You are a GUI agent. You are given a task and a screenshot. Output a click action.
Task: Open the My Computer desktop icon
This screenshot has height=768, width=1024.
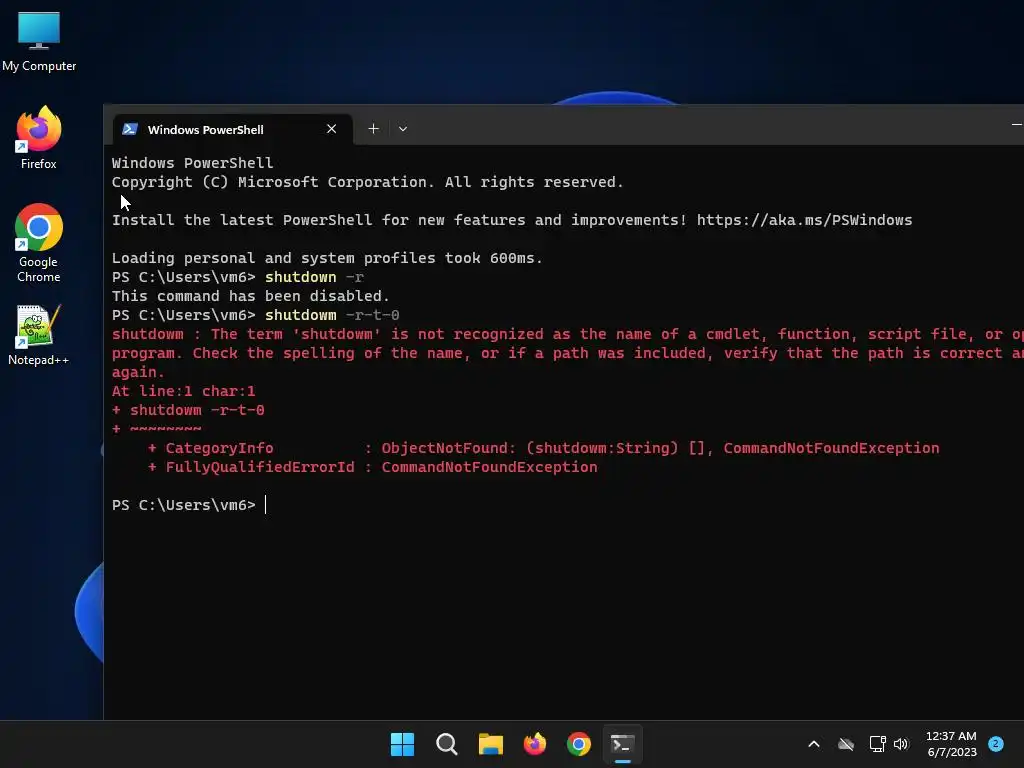coord(39,42)
